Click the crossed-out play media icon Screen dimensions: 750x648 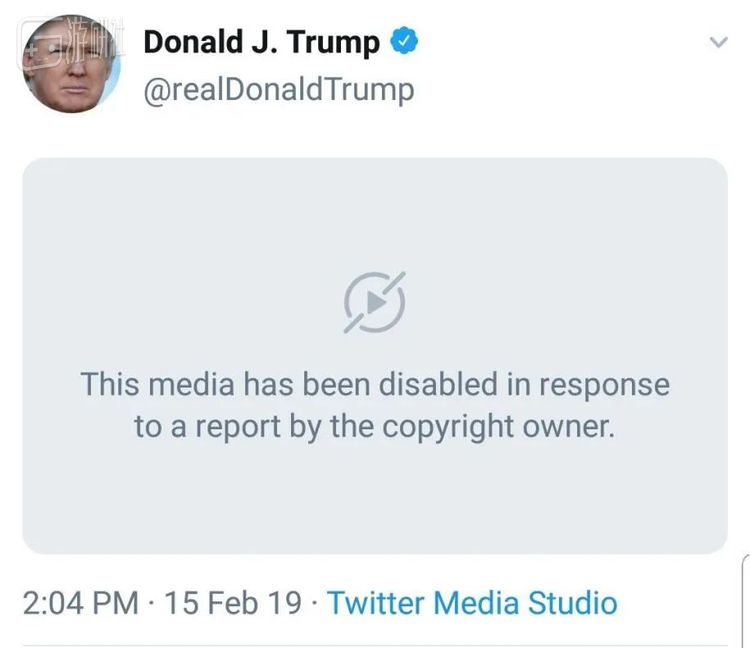coord(375,301)
